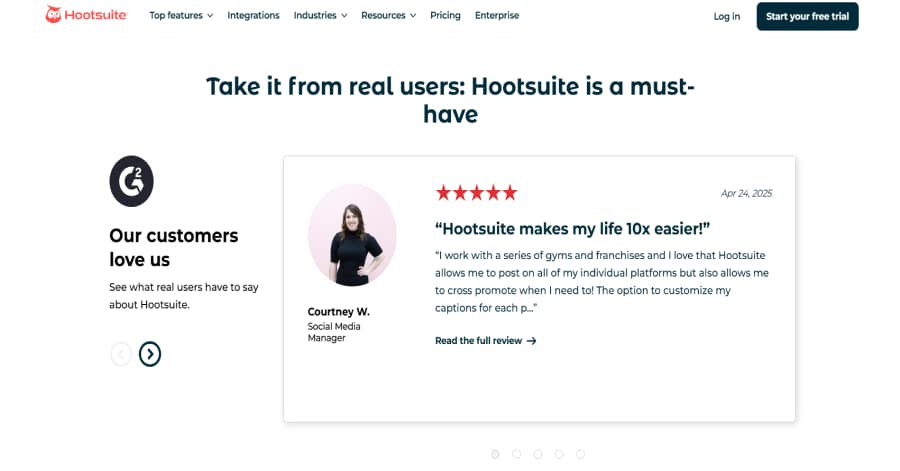Open the Integrations page
This screenshot has width=900, height=471.
253,15
